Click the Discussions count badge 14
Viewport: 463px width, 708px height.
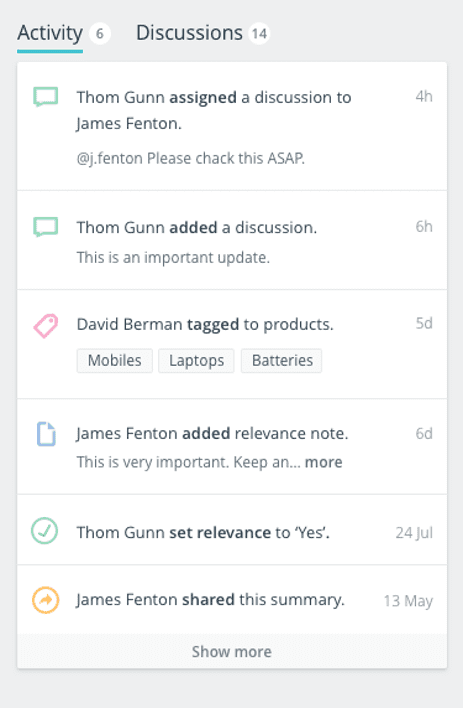tap(259, 34)
